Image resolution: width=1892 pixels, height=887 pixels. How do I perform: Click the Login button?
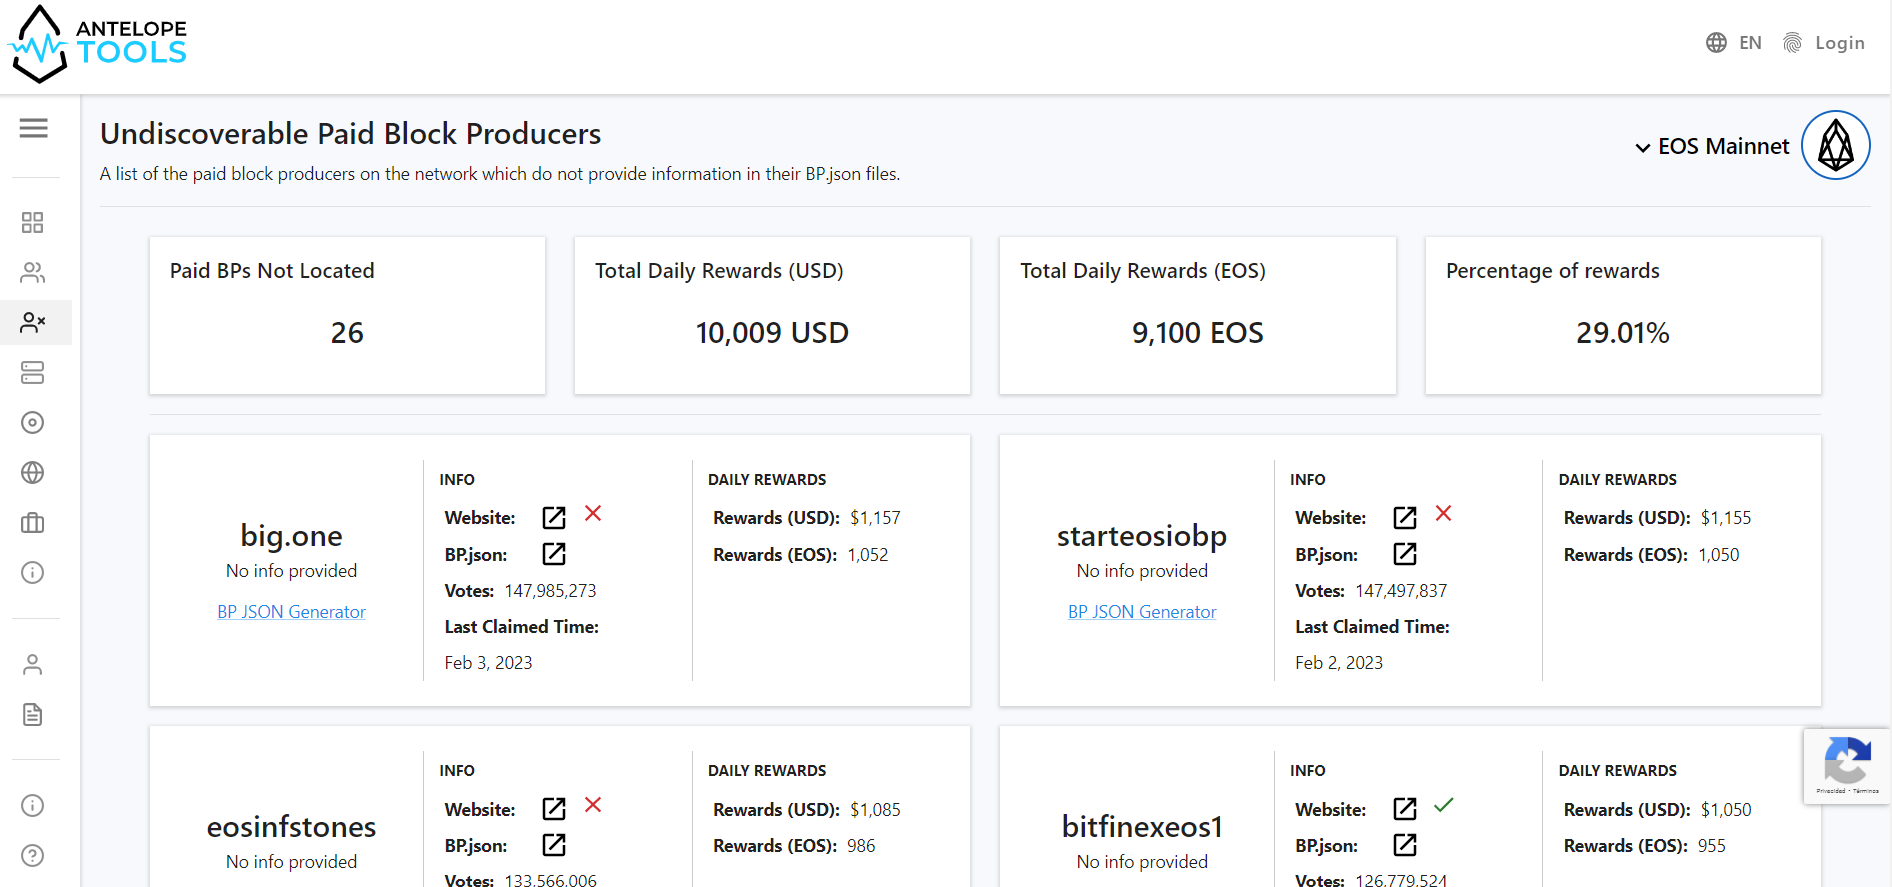coord(1824,43)
